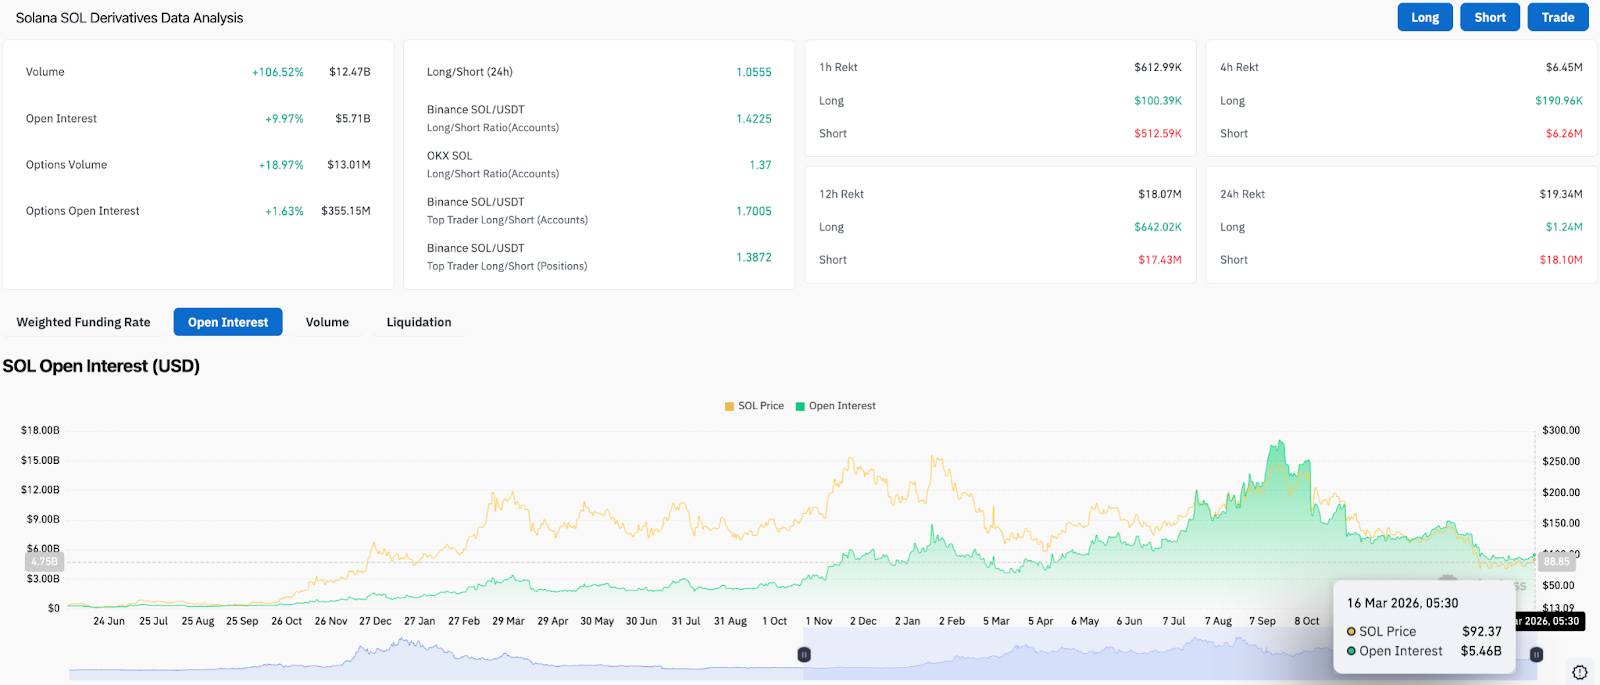Screen dimensions: 1600x685
Task: Click the chart settings icon at bottom right
Action: [x=1579, y=672]
